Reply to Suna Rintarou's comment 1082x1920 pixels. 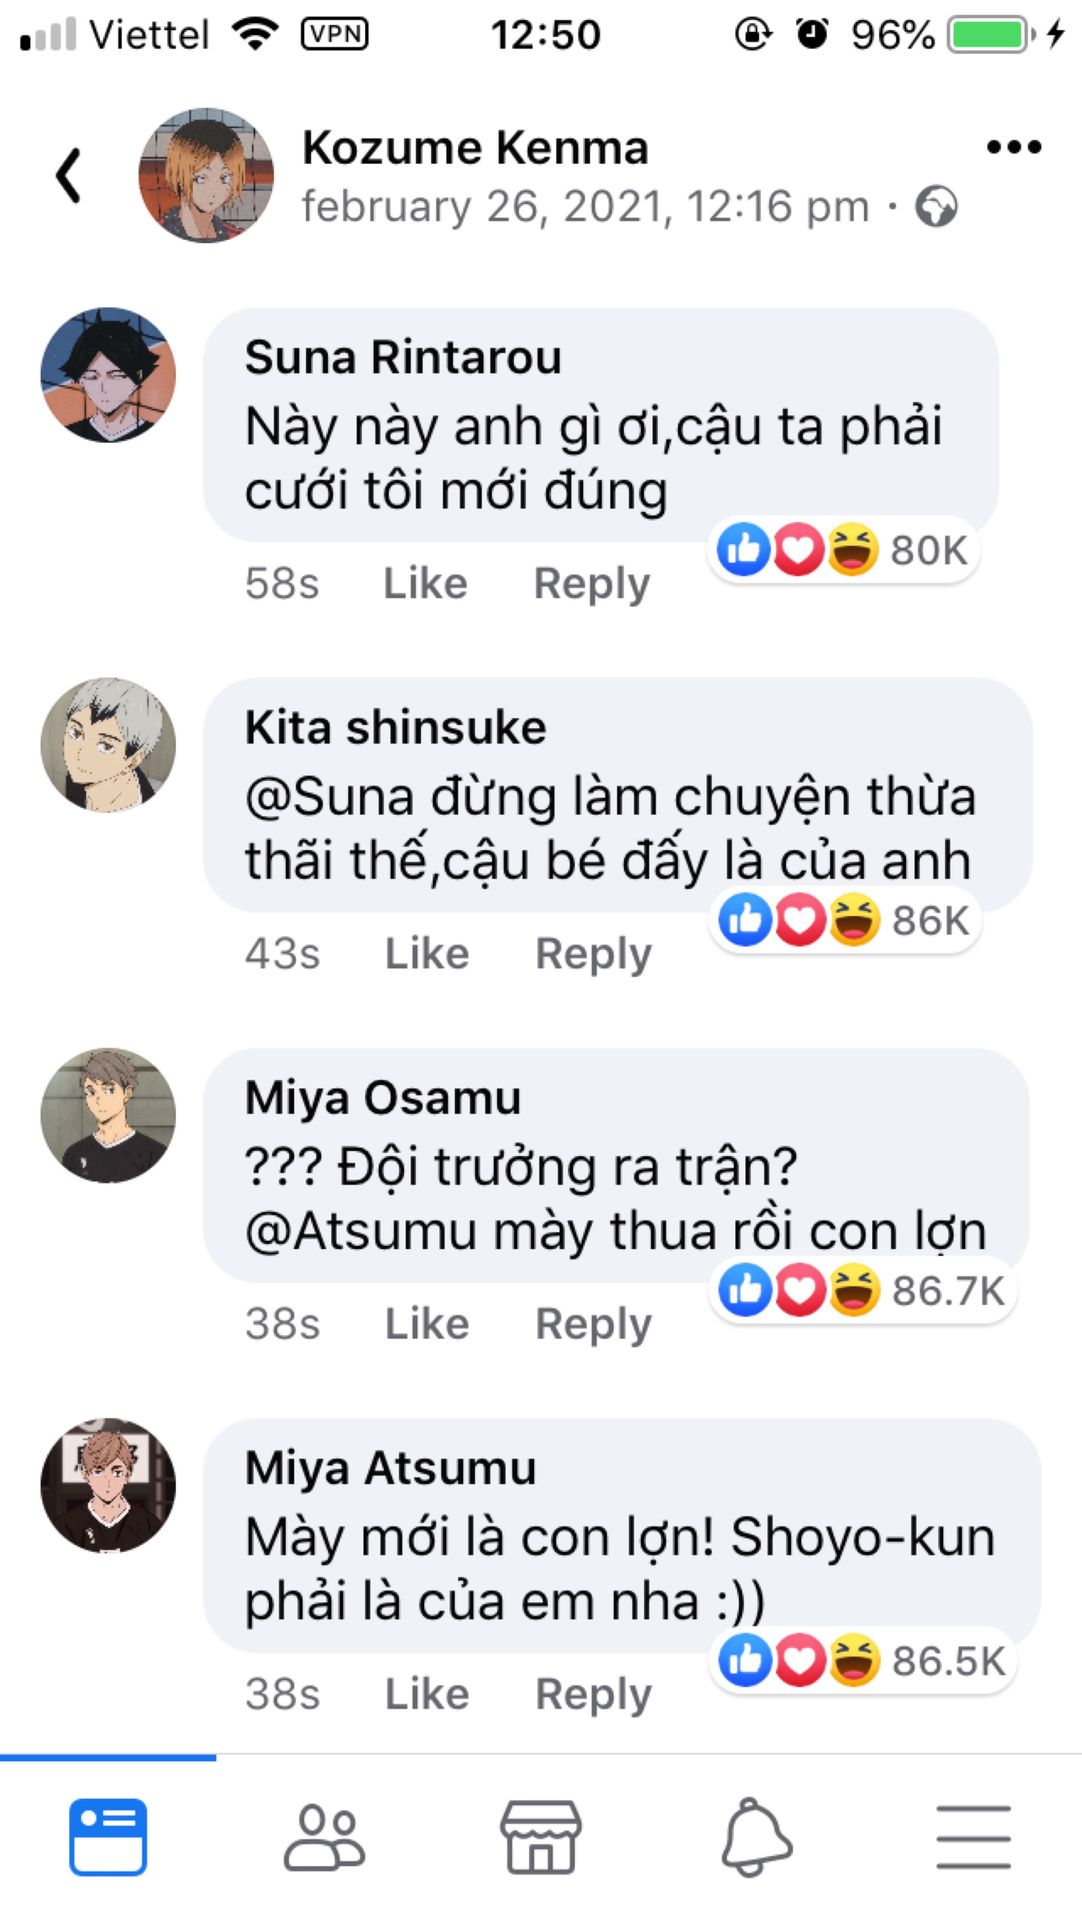[x=591, y=583]
